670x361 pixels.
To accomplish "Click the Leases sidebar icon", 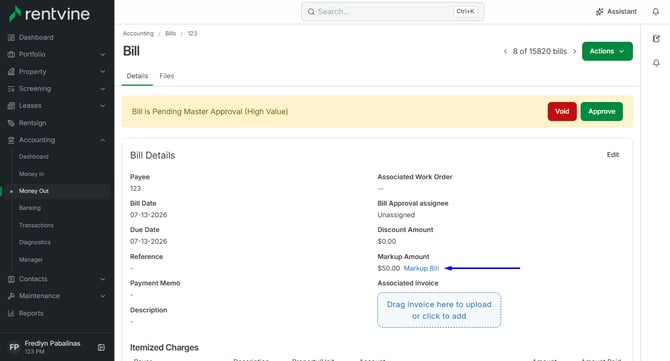I will [12, 106].
